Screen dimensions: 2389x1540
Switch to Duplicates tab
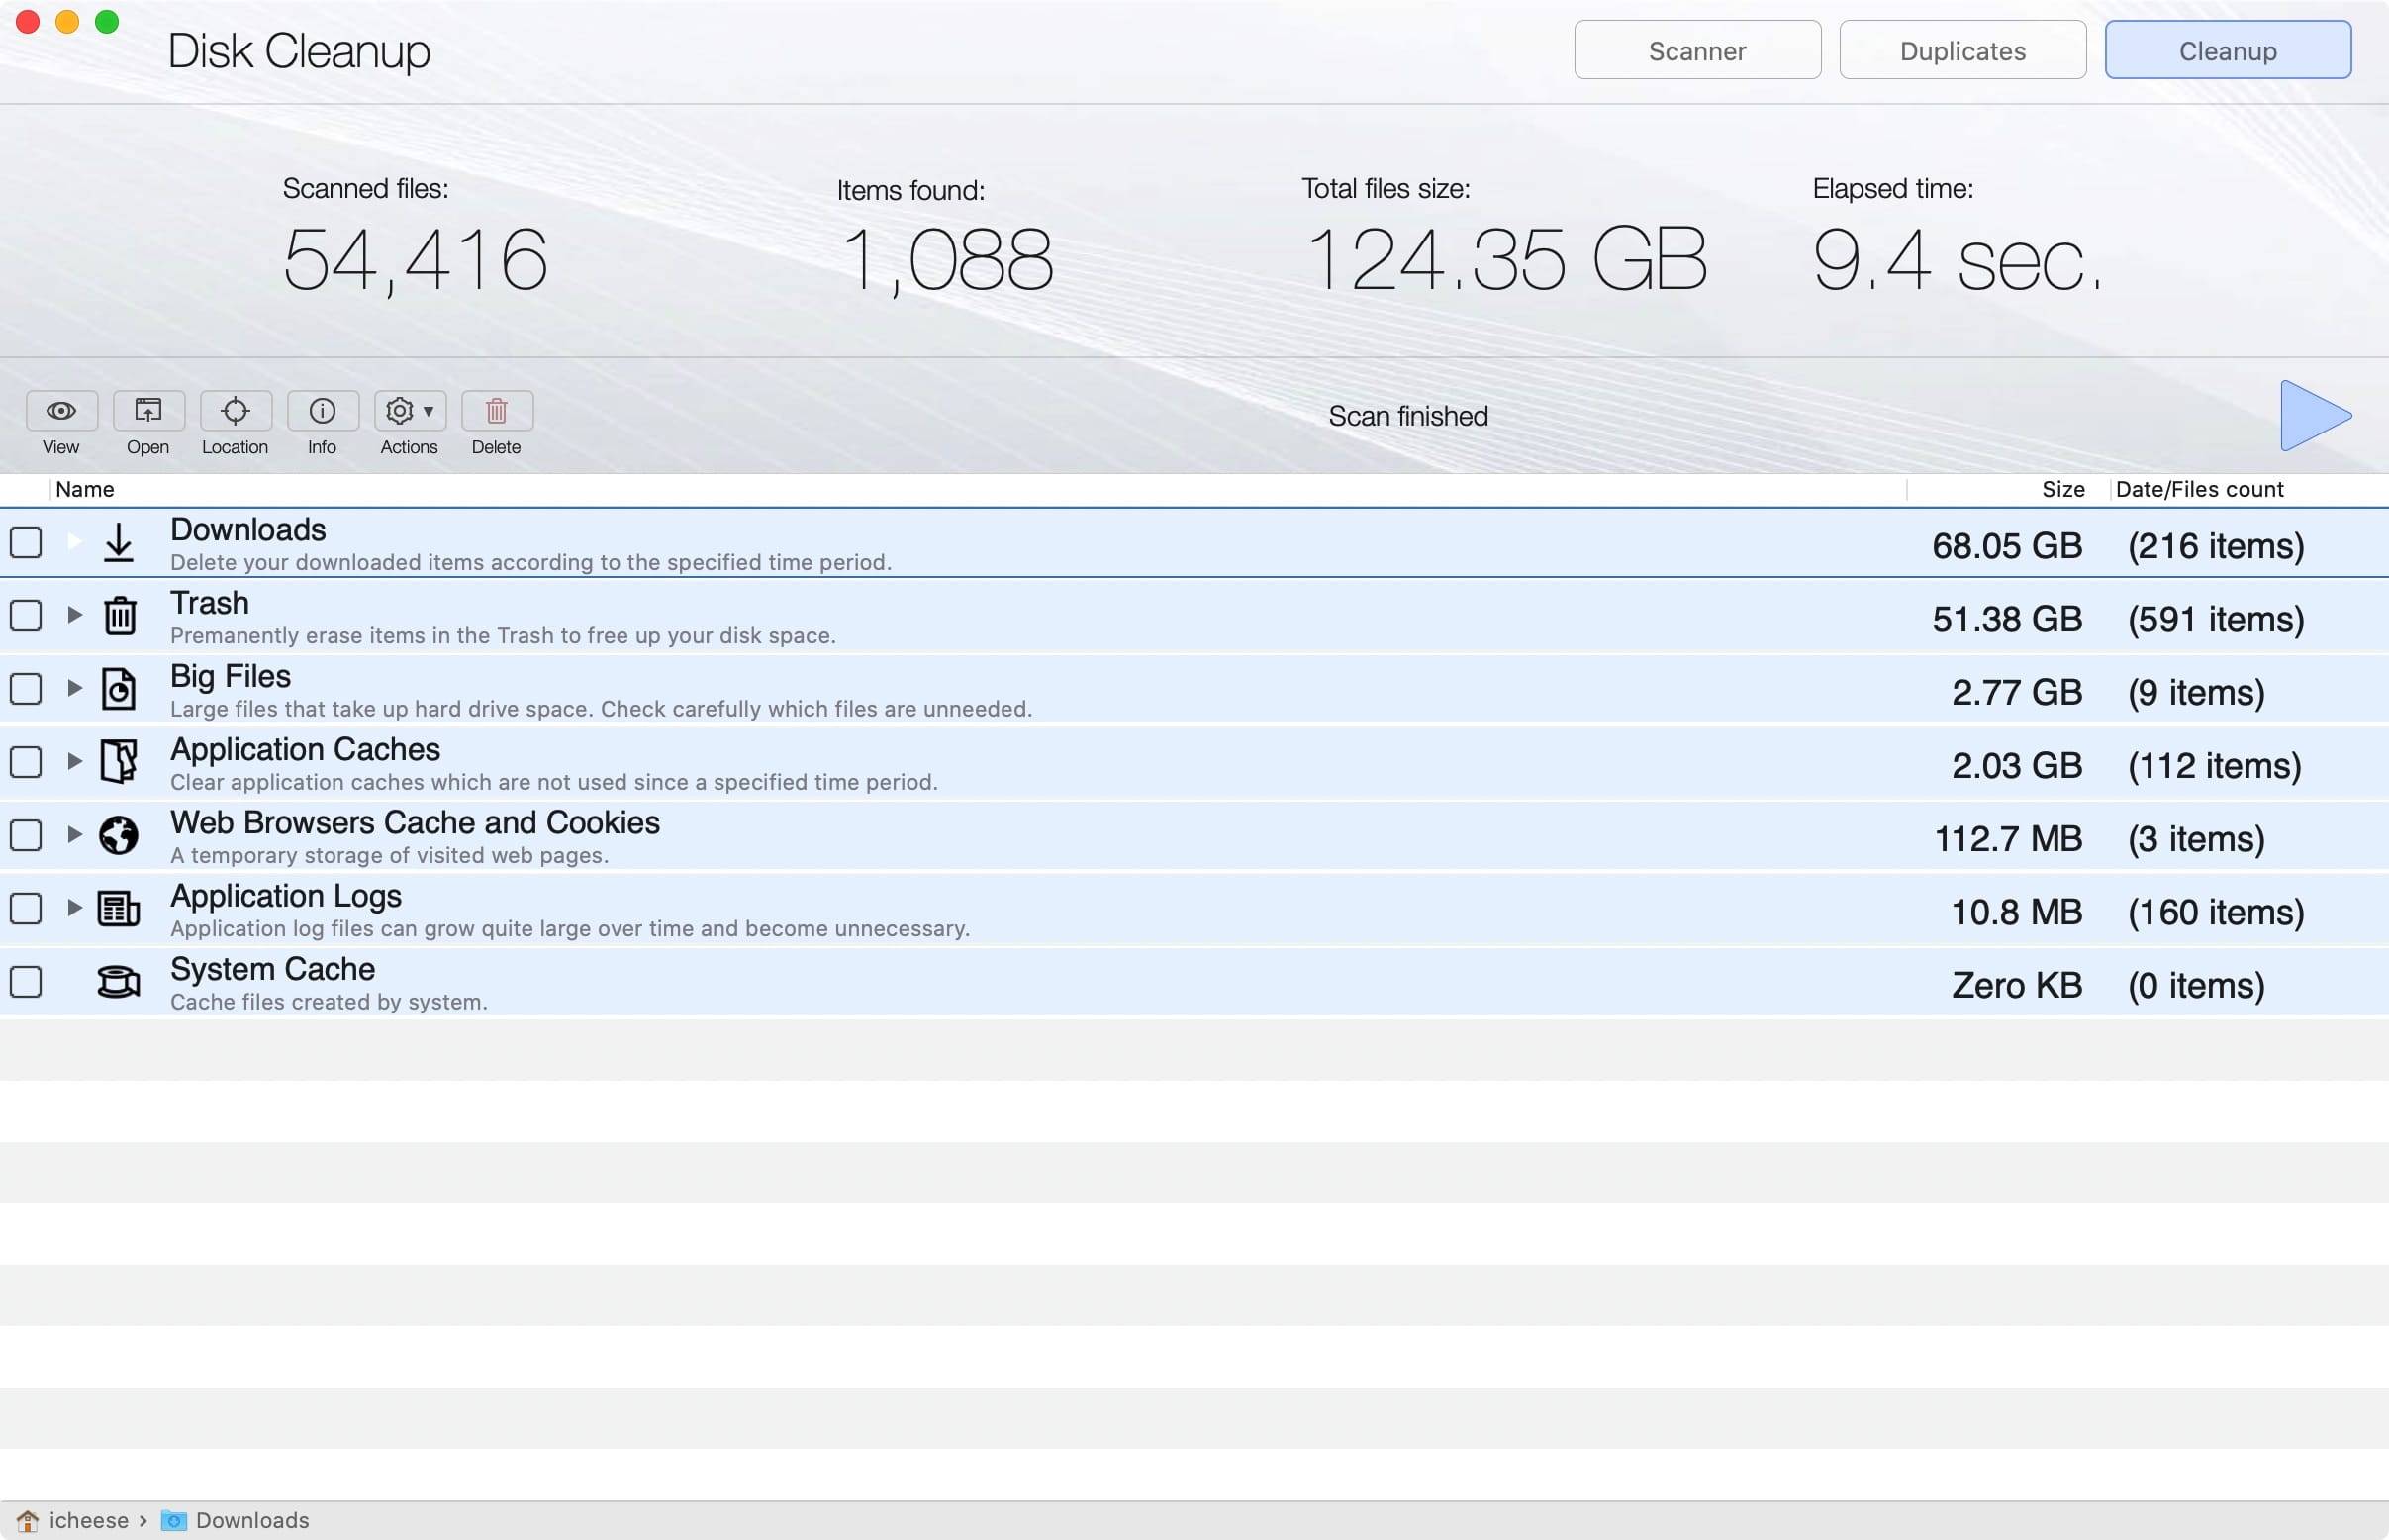[x=1962, y=50]
